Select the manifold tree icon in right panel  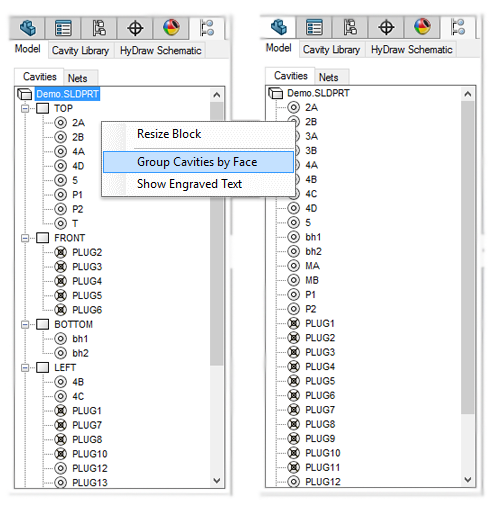pyautogui.click(x=458, y=27)
